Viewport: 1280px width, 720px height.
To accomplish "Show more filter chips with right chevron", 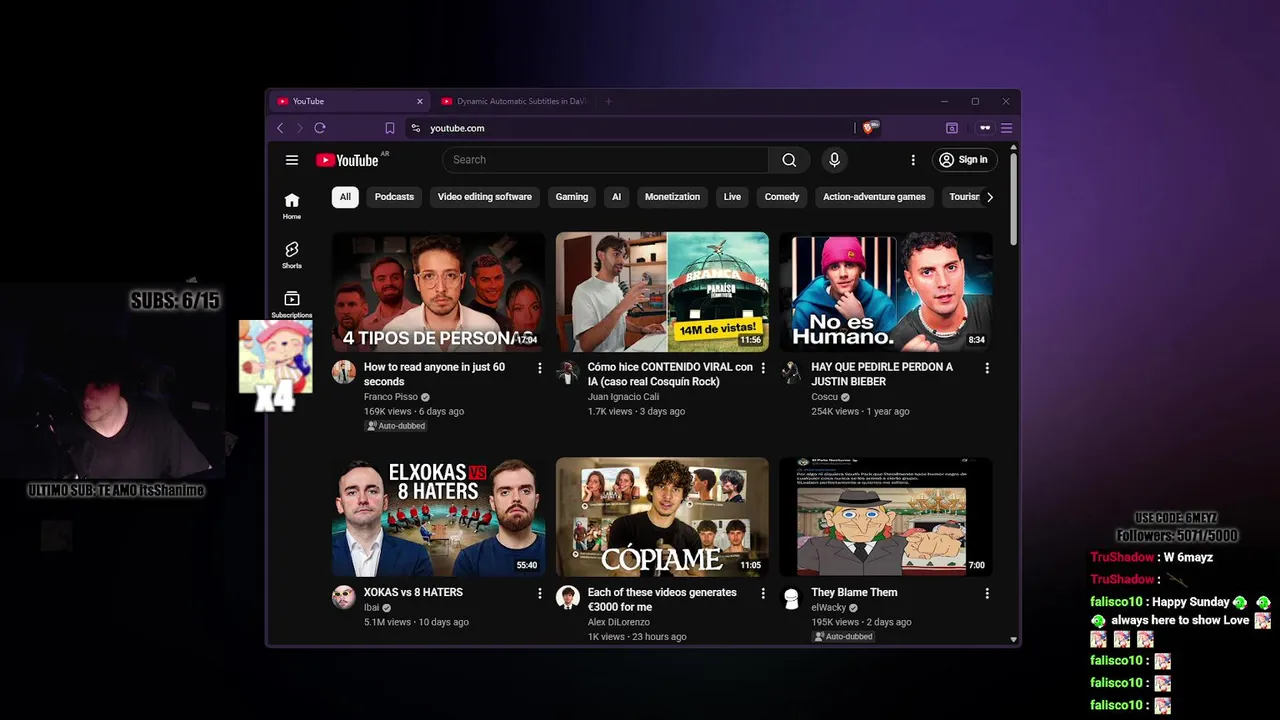I will coord(990,197).
